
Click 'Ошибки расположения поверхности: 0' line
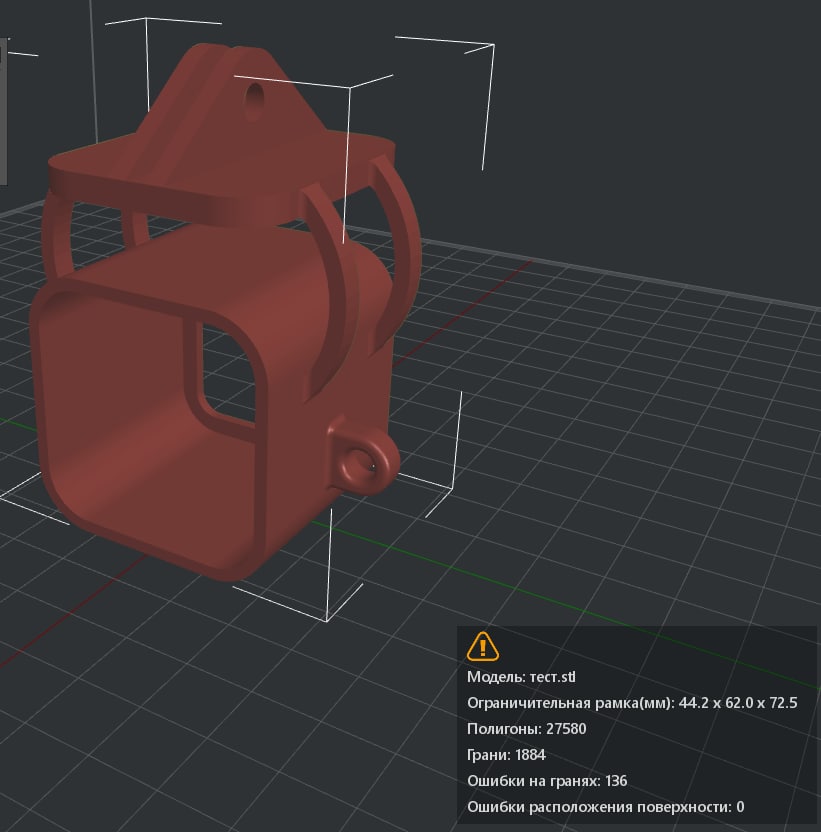(606, 807)
